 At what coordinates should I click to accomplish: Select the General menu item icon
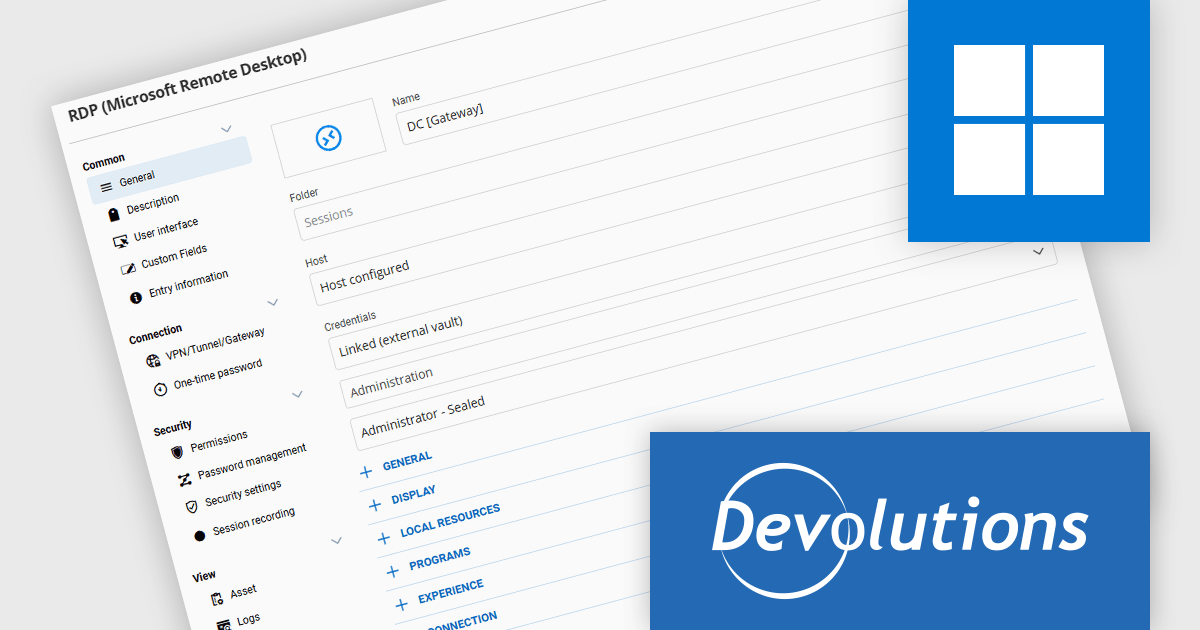point(106,187)
